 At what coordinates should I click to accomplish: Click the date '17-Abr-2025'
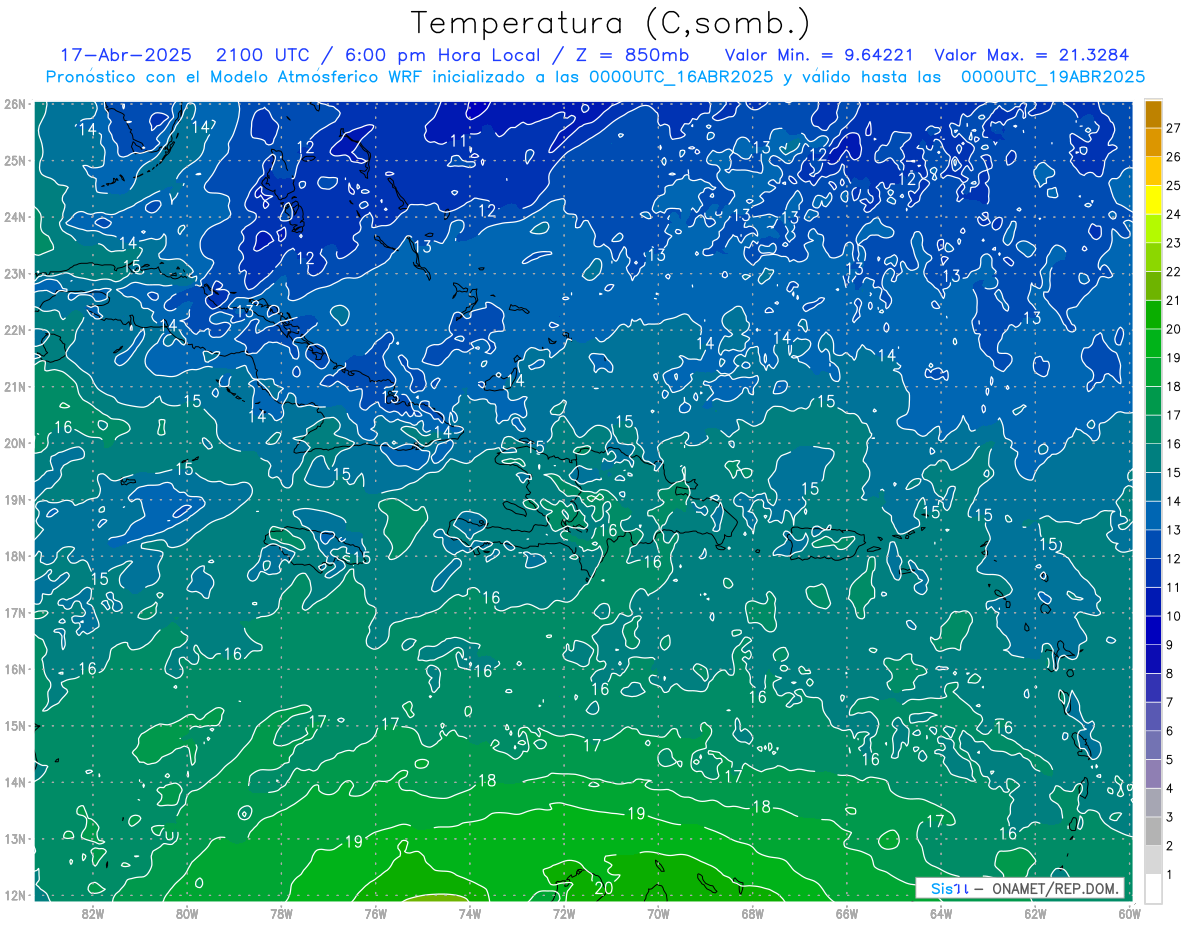click(126, 55)
